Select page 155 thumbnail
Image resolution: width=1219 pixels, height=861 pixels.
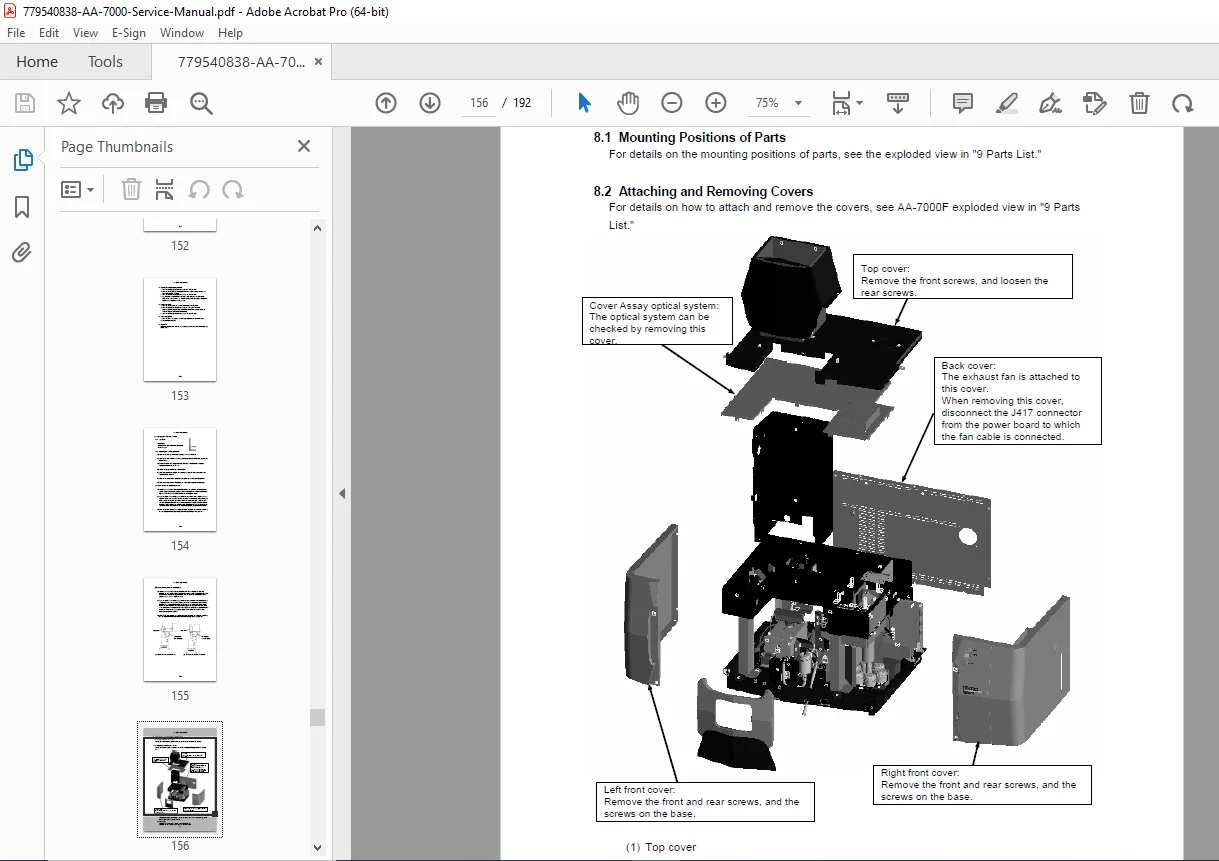(180, 630)
